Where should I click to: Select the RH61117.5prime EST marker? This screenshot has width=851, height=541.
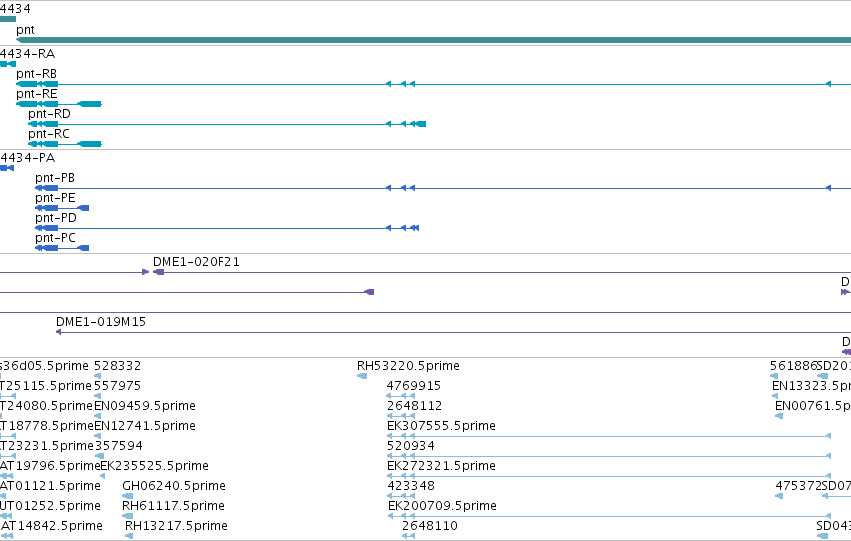pos(128,516)
